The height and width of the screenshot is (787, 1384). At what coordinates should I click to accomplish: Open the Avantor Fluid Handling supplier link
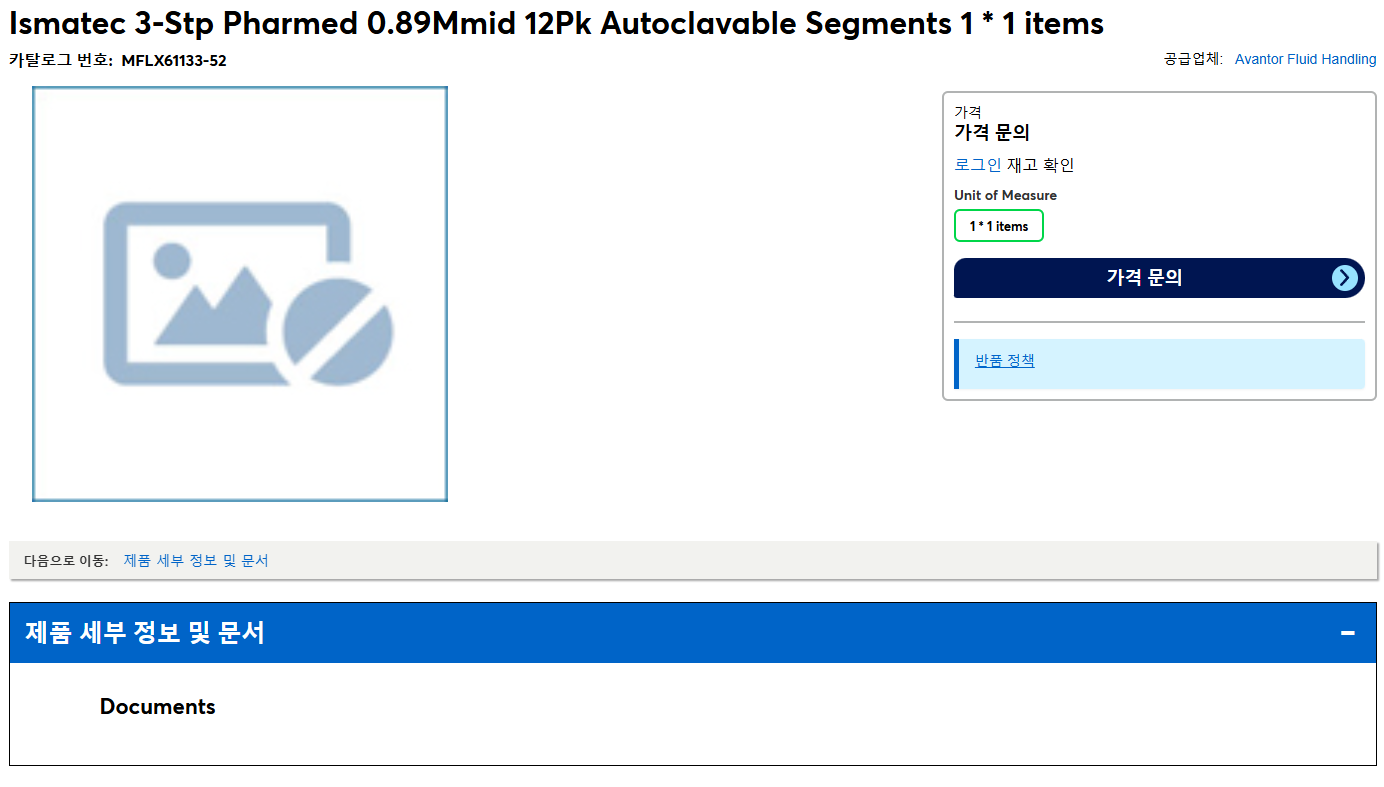1305,59
